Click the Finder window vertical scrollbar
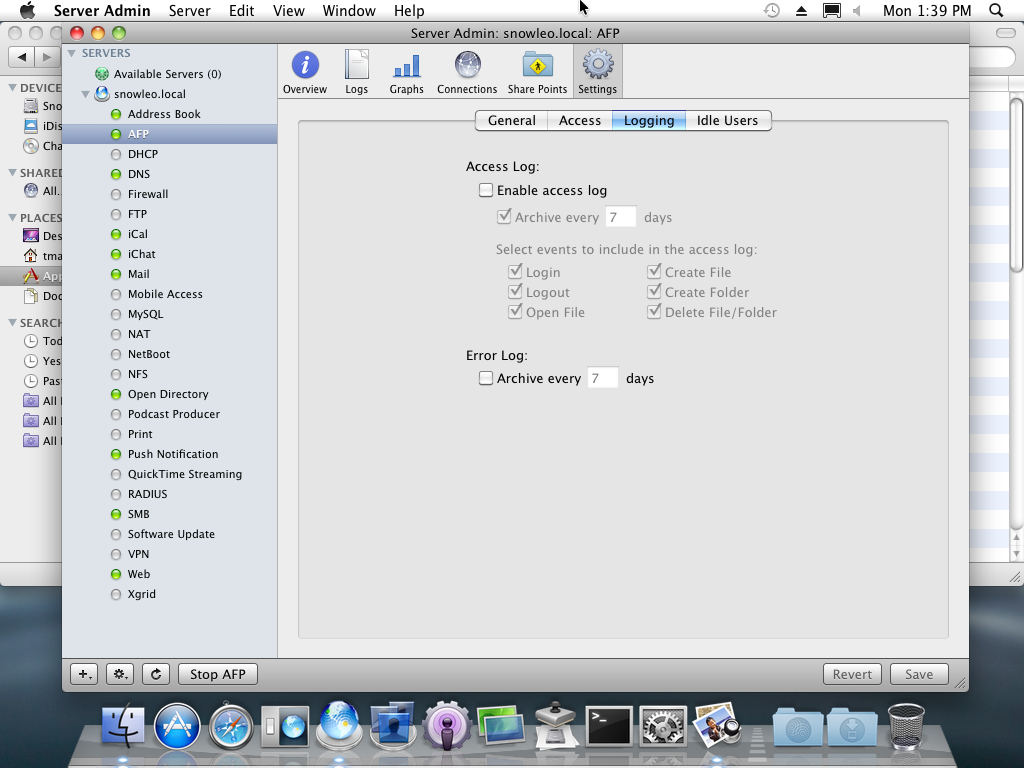The width and height of the screenshot is (1024, 768). coord(1016,183)
